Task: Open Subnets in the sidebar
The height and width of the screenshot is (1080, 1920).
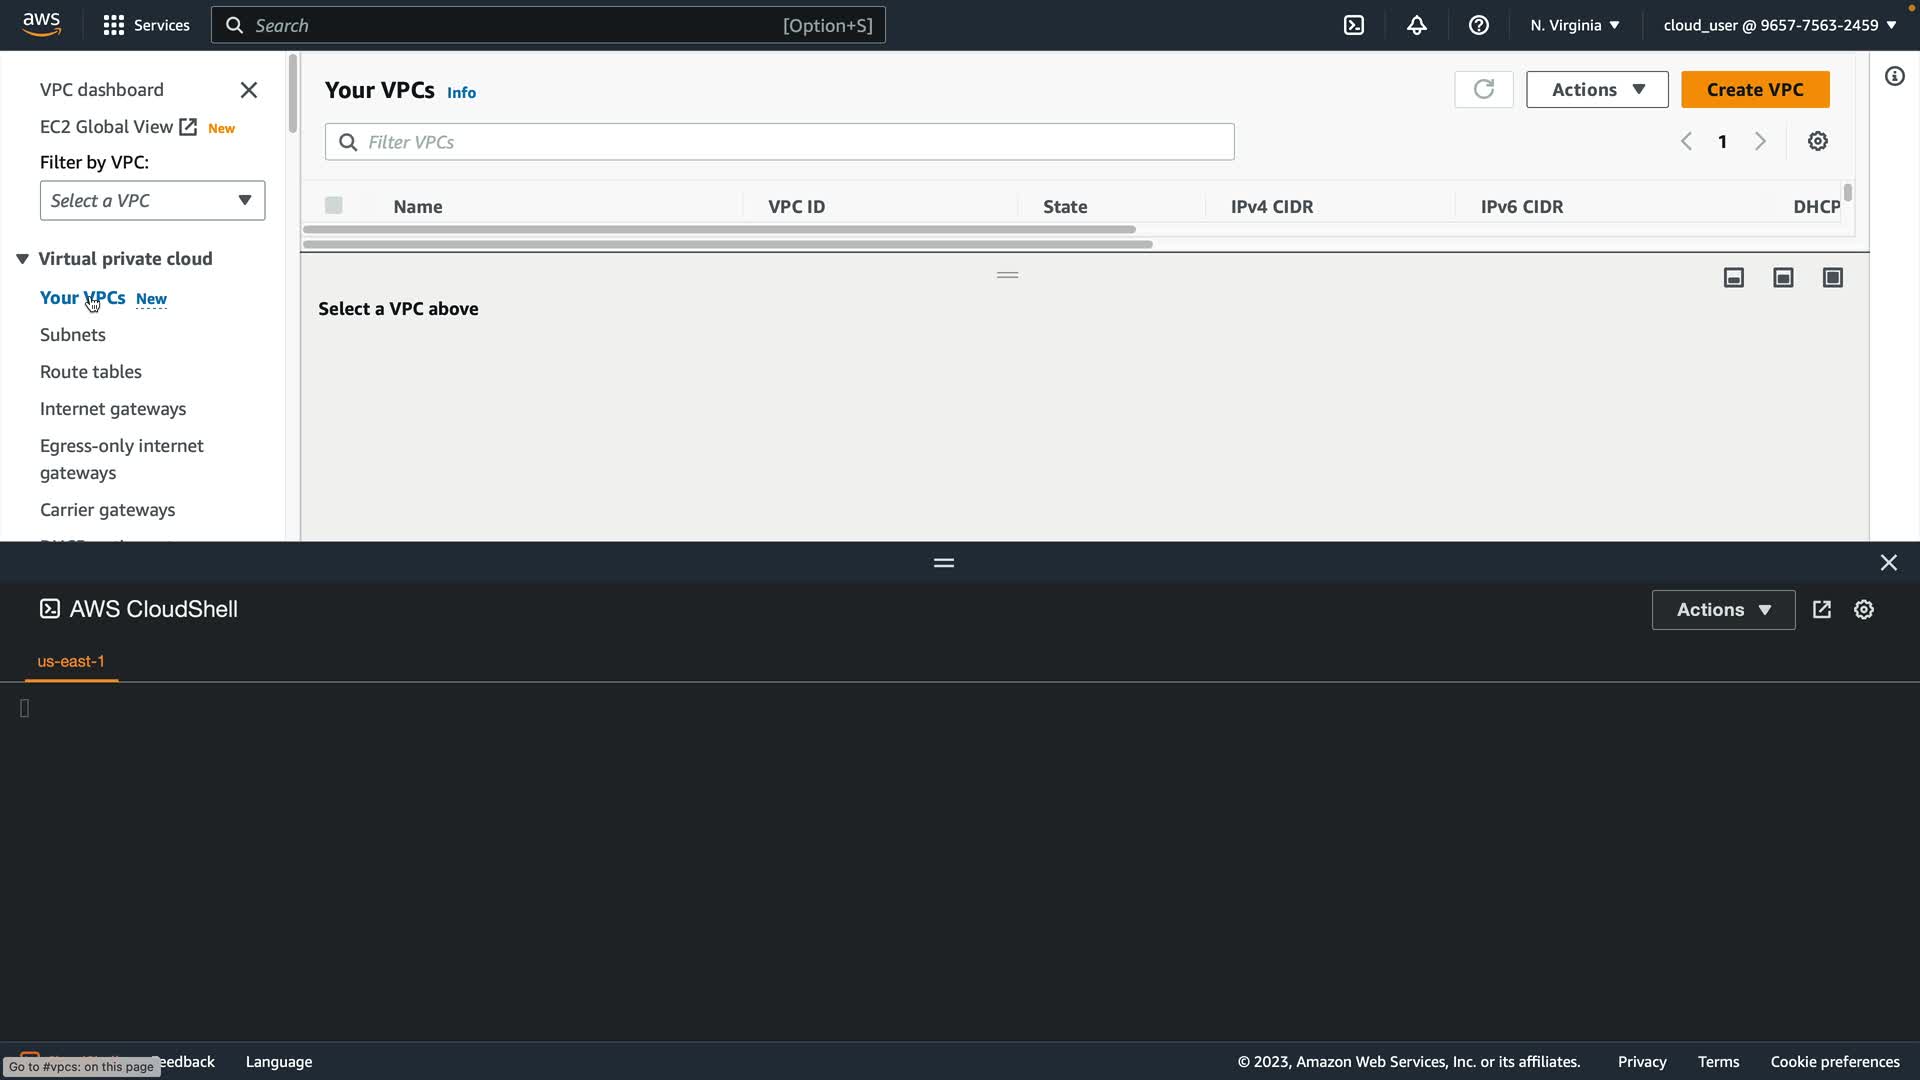Action: click(x=72, y=334)
